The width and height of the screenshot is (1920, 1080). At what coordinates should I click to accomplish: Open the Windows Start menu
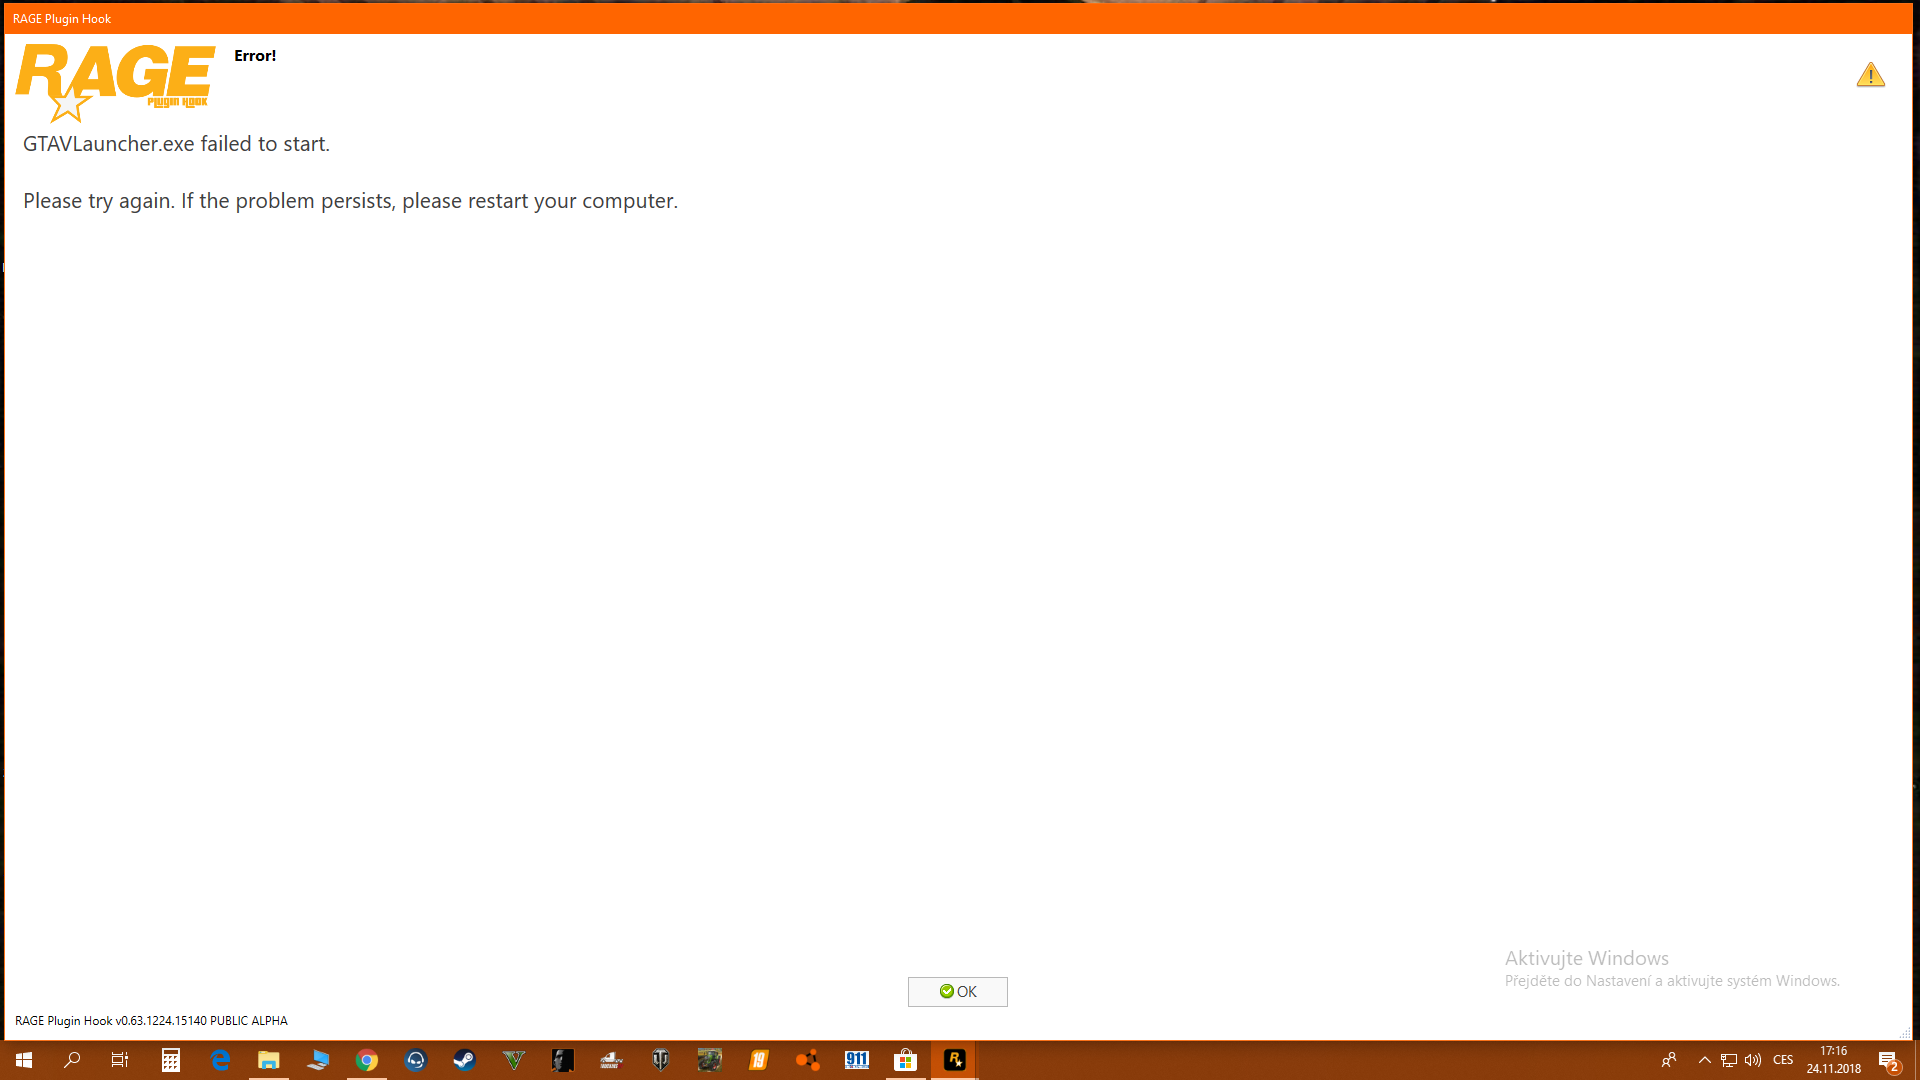point(24,1060)
